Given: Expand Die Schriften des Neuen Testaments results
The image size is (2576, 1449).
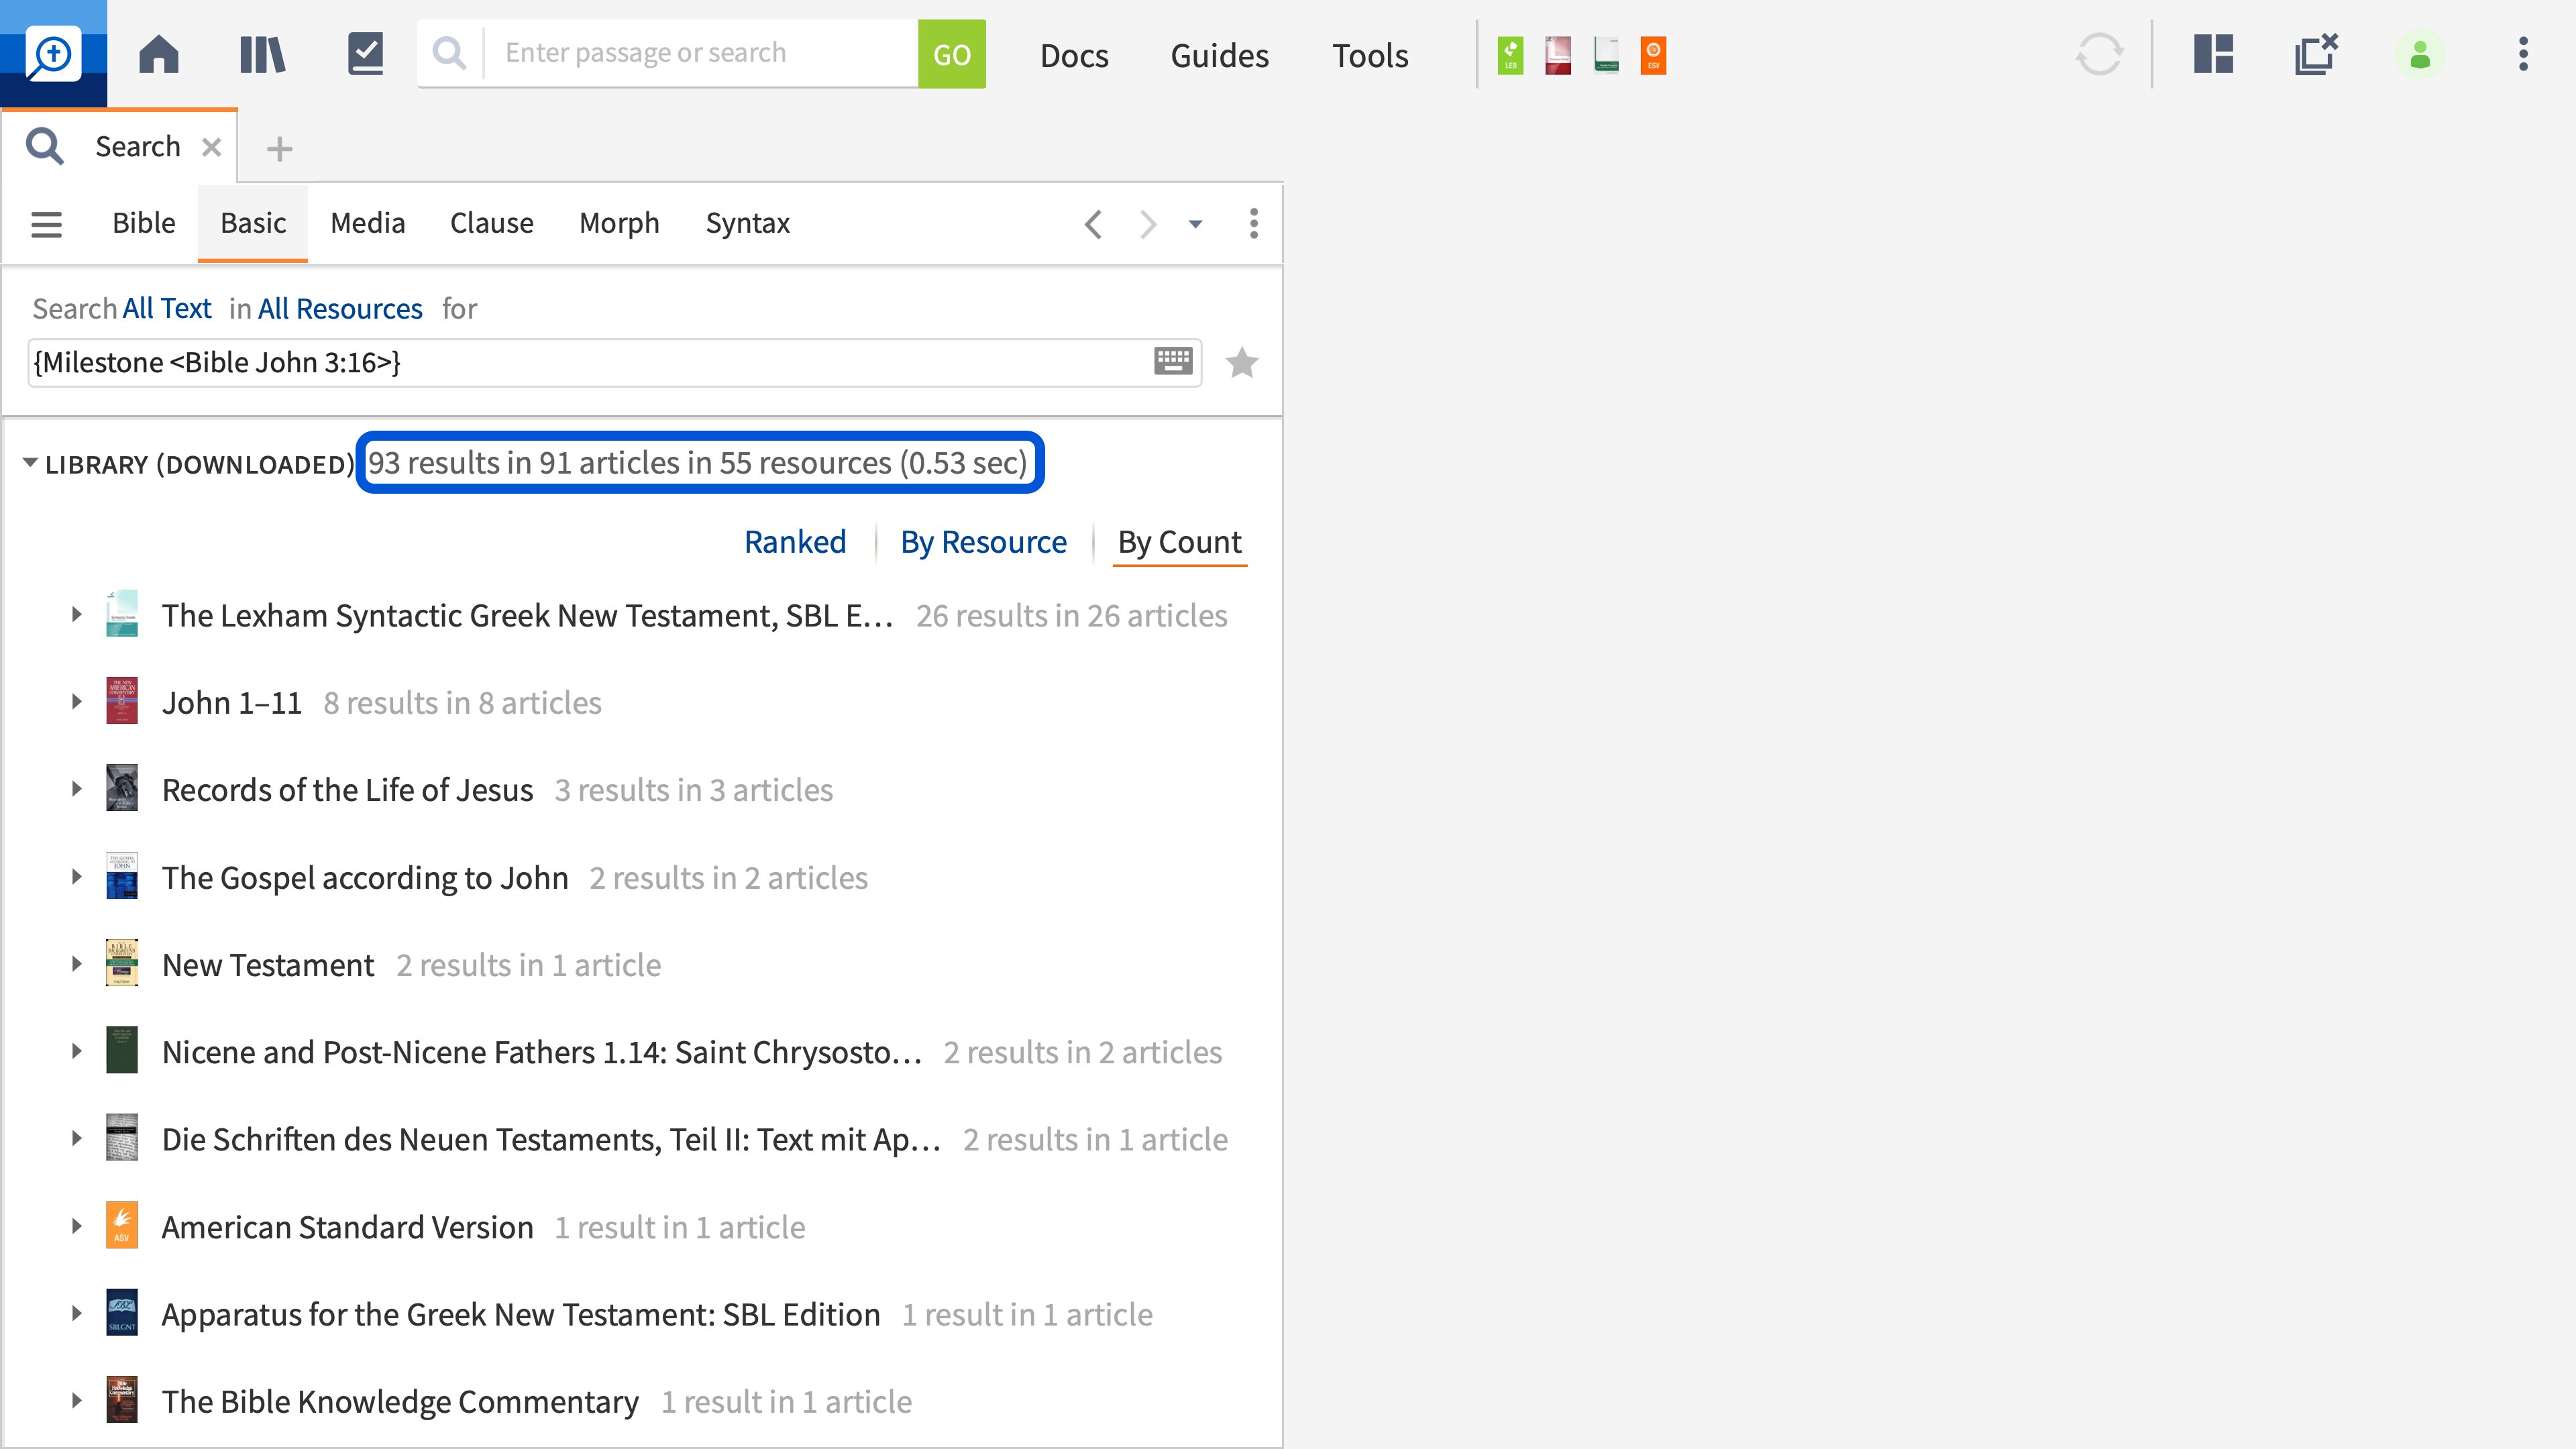Looking at the screenshot, I should (76, 1138).
